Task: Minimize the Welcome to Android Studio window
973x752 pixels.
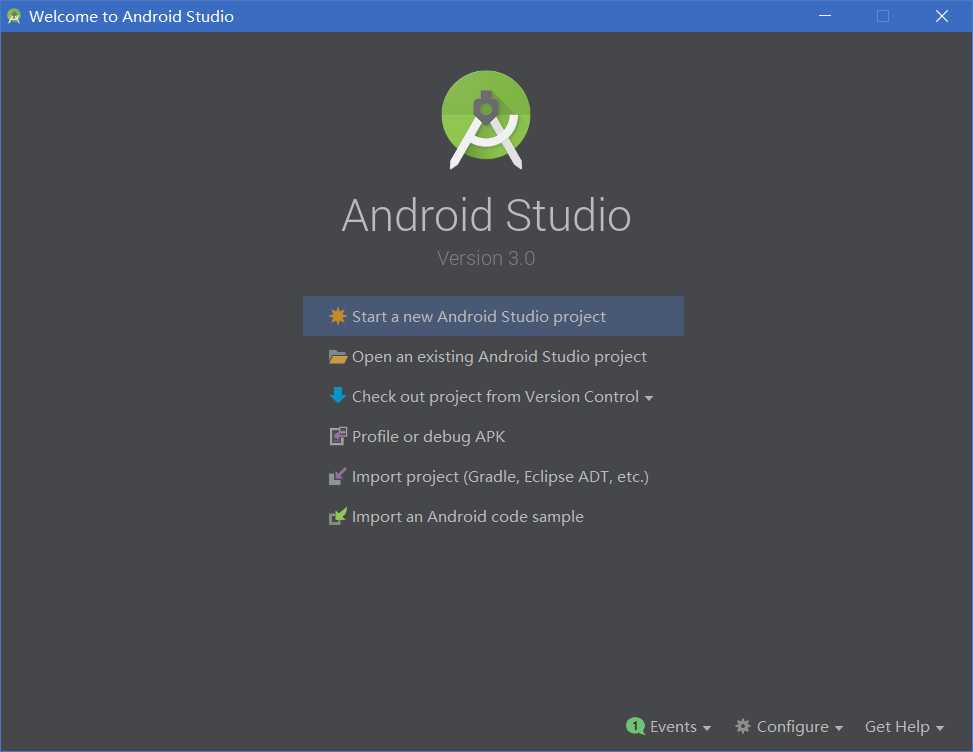Action: [x=825, y=16]
